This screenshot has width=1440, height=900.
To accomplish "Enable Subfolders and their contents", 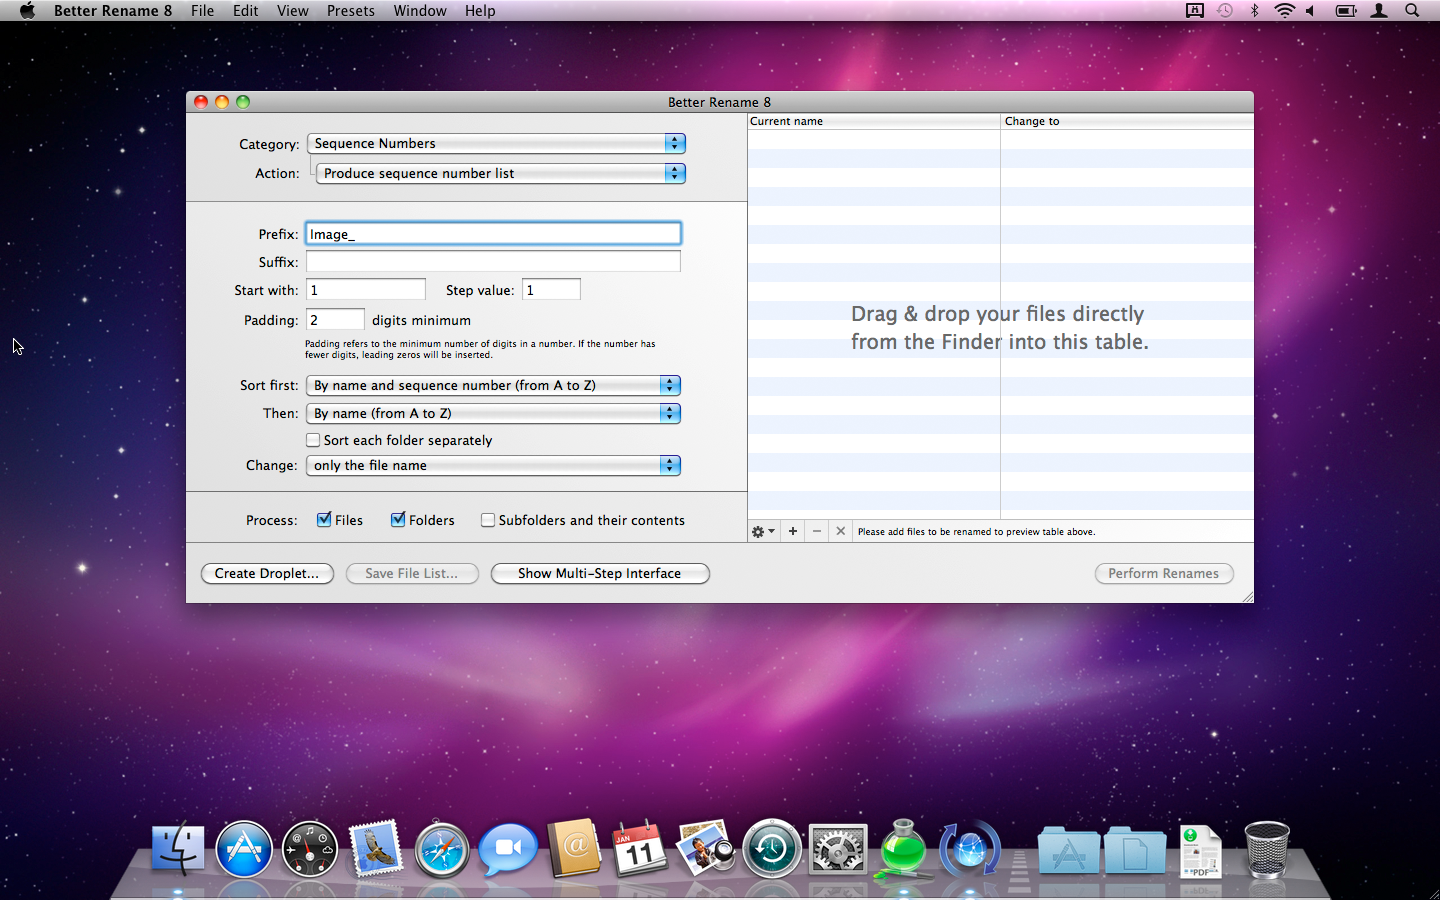I will click(x=488, y=520).
